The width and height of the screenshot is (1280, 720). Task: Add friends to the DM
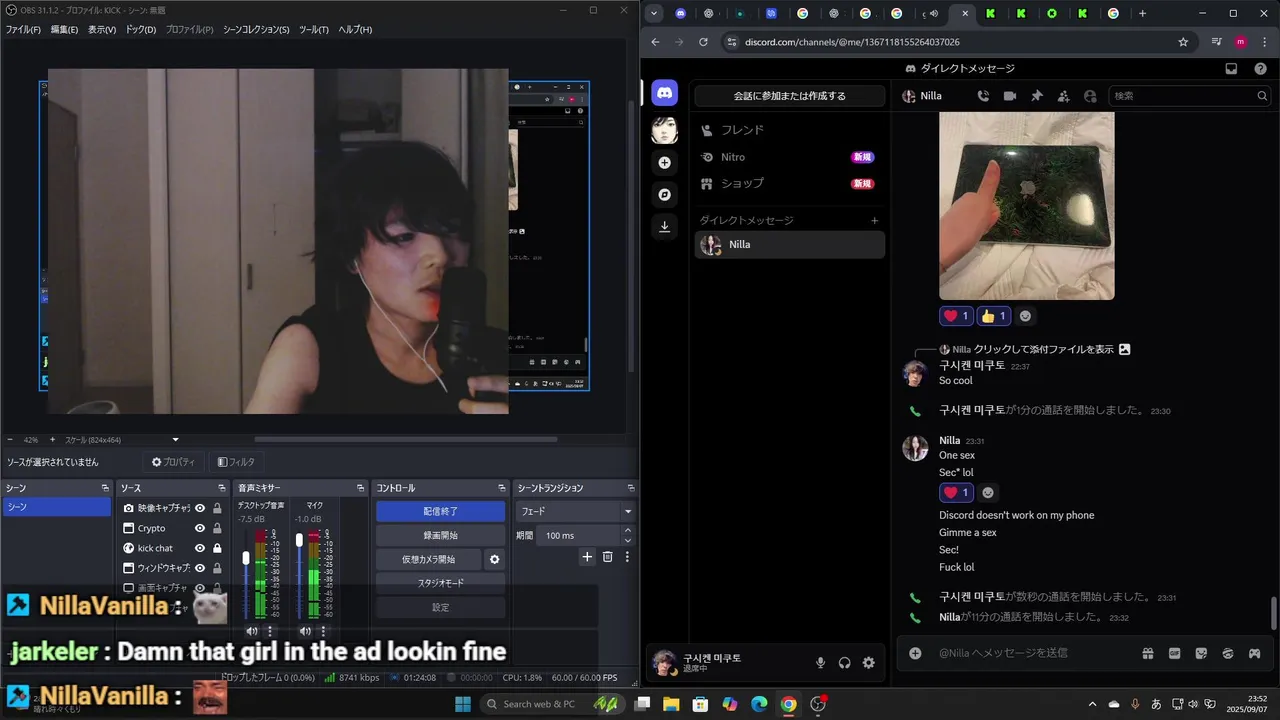1063,96
